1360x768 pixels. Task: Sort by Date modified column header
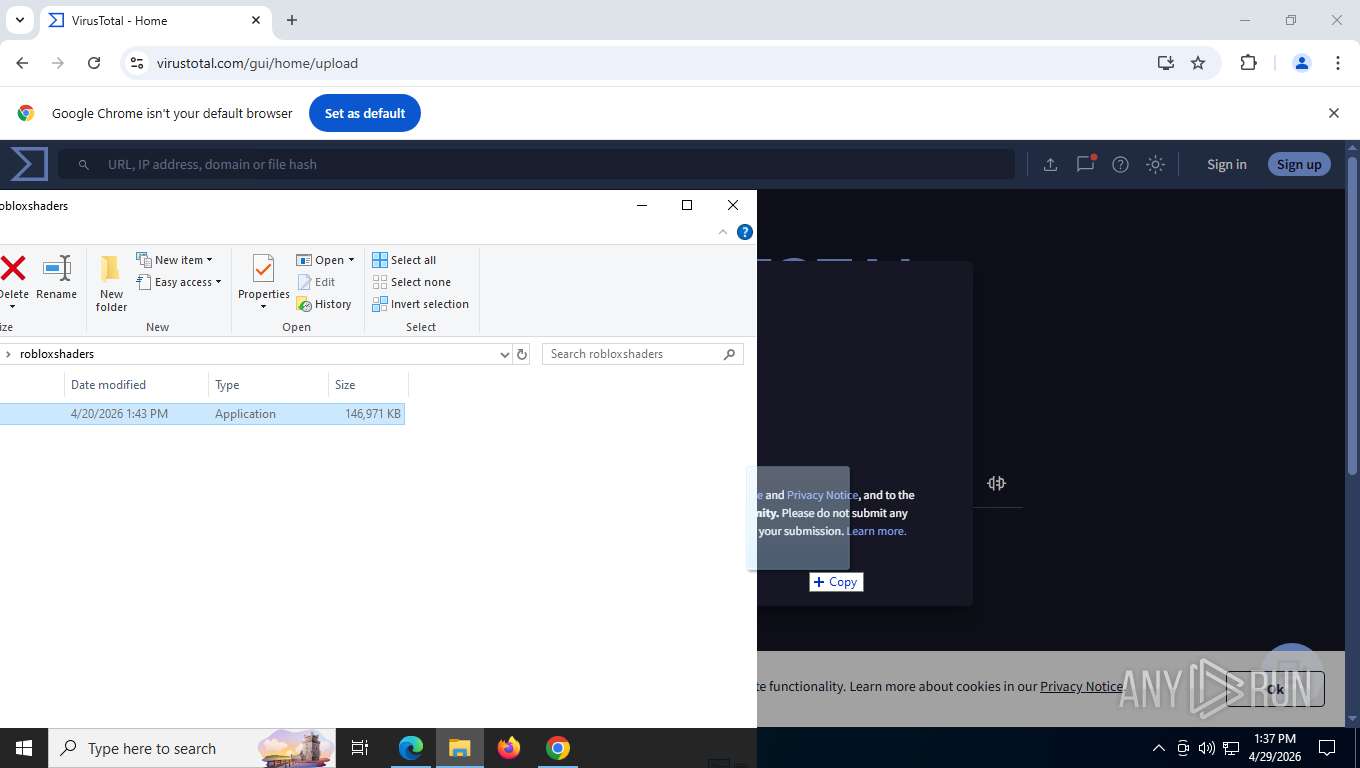(136, 385)
